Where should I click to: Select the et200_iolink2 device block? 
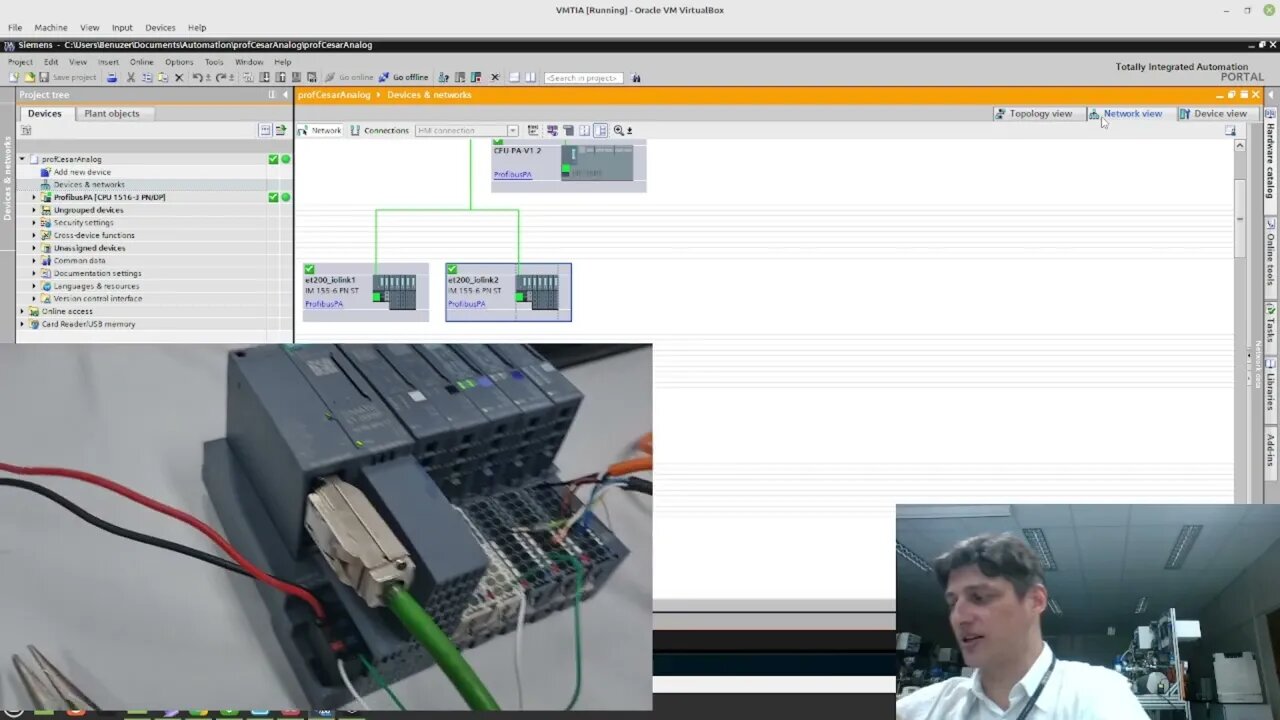[x=508, y=292]
